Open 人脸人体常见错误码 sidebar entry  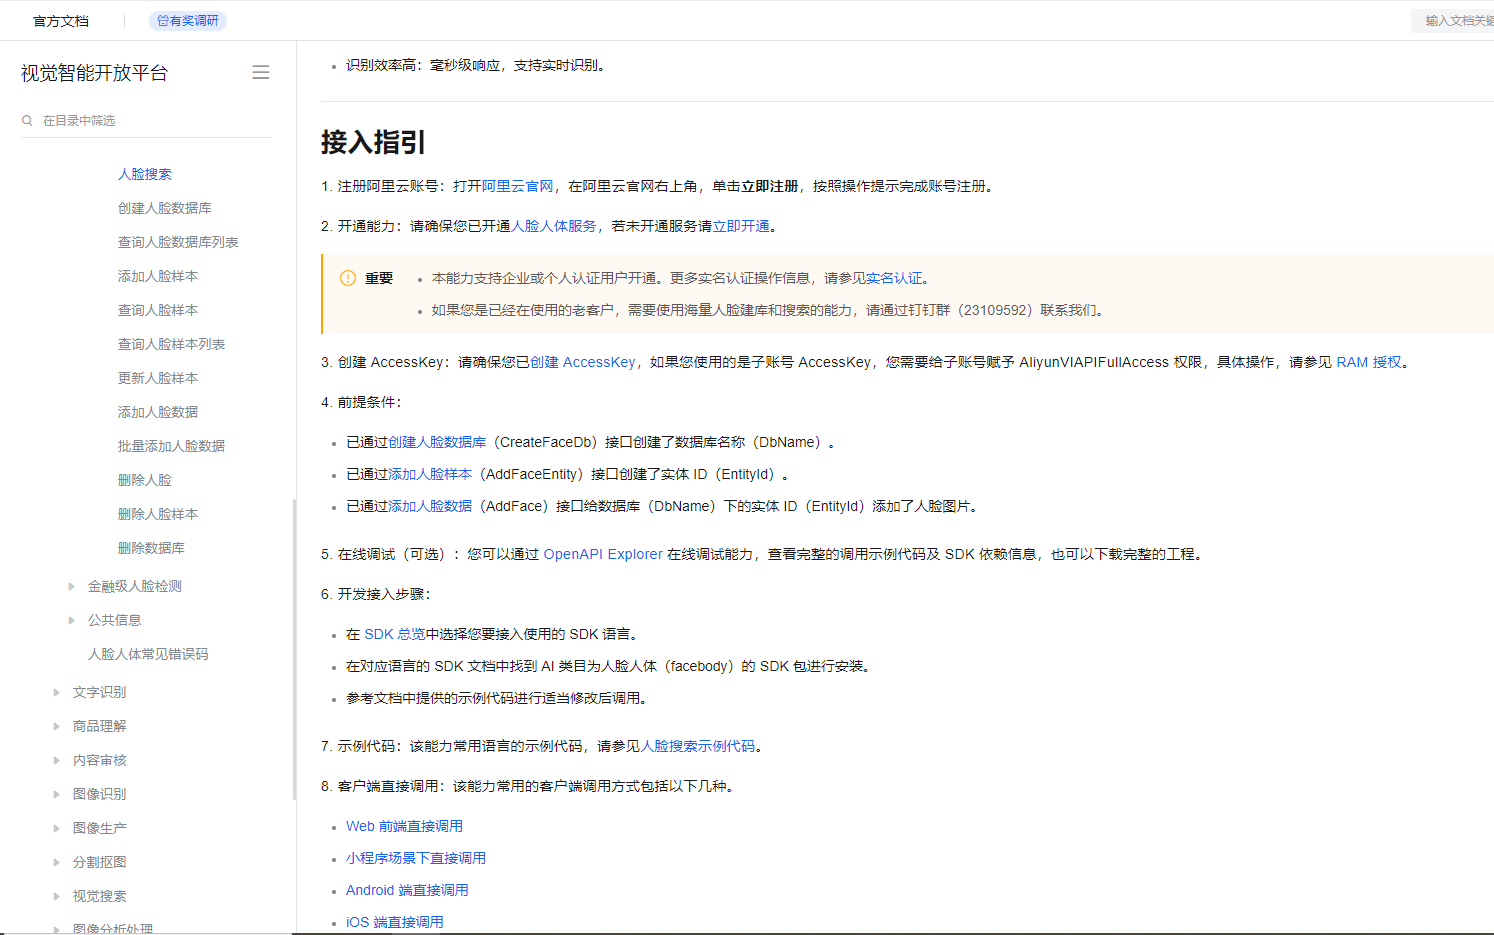(x=148, y=654)
